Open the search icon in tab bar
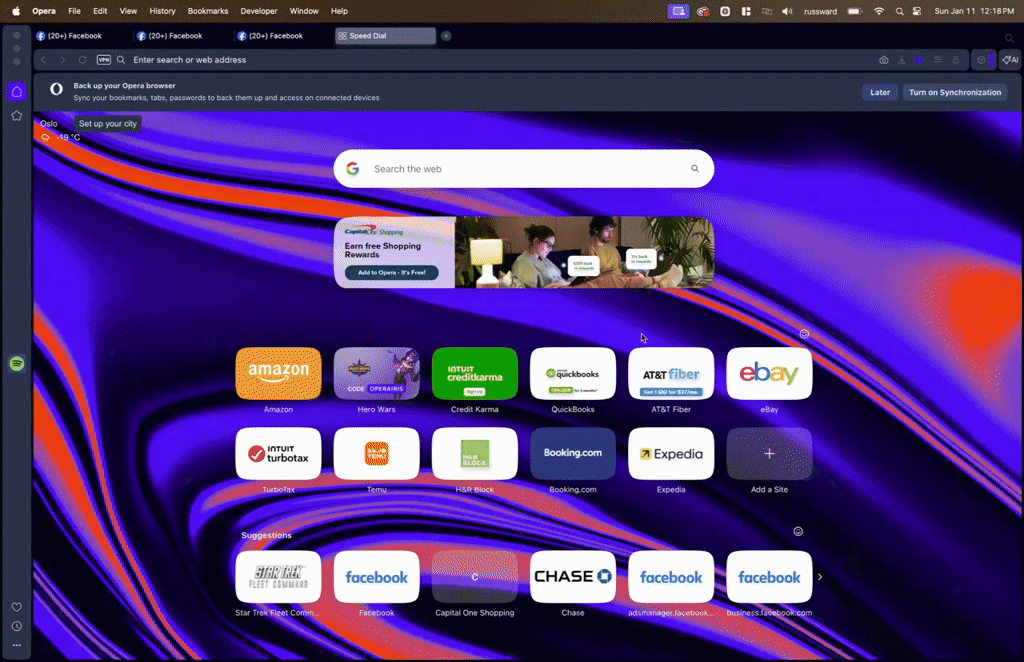Screen dimensions: 1024x662 [1008, 37]
